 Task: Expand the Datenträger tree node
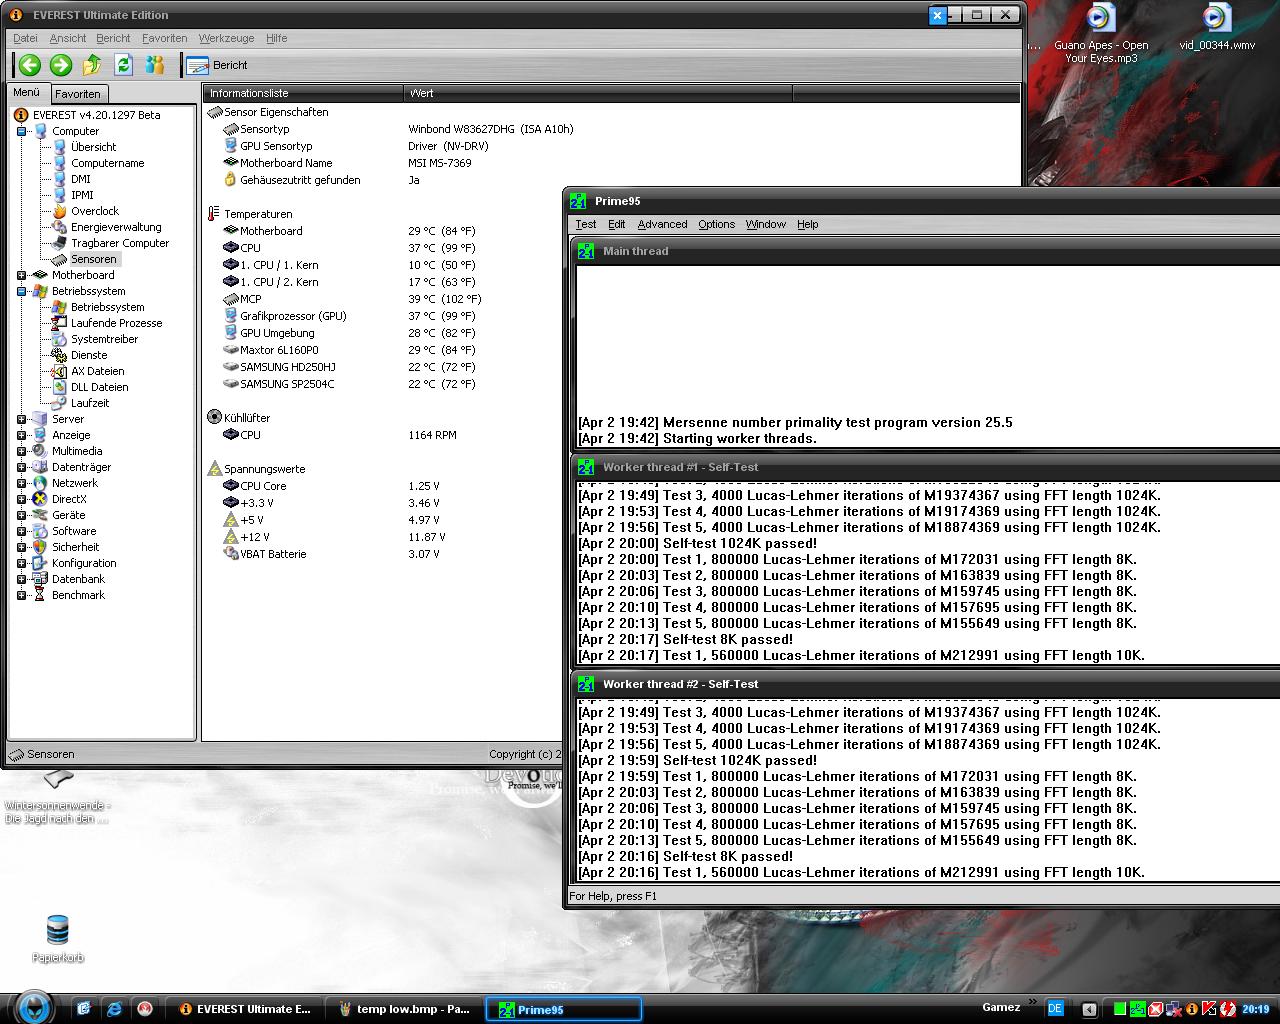click(21, 467)
